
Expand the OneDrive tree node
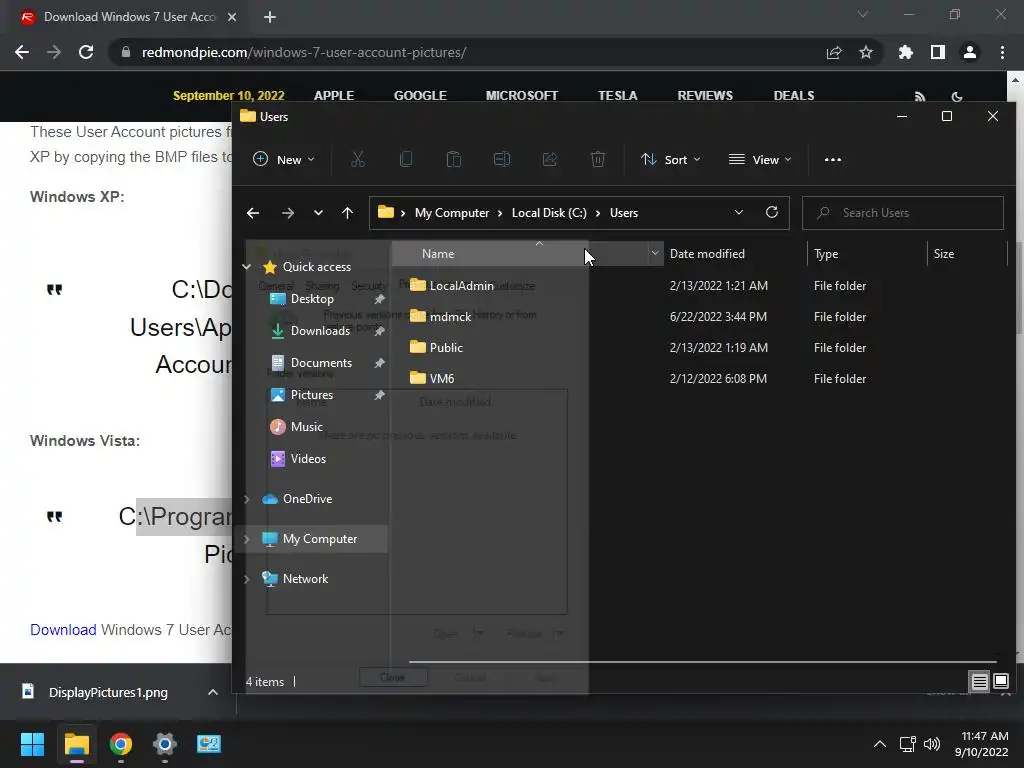(246, 499)
